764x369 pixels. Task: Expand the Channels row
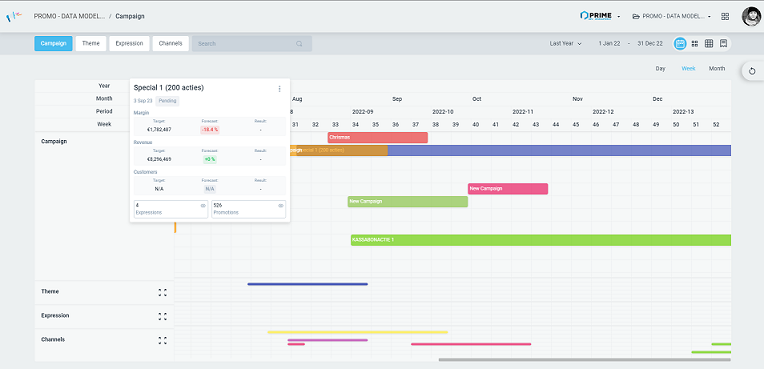click(x=162, y=340)
